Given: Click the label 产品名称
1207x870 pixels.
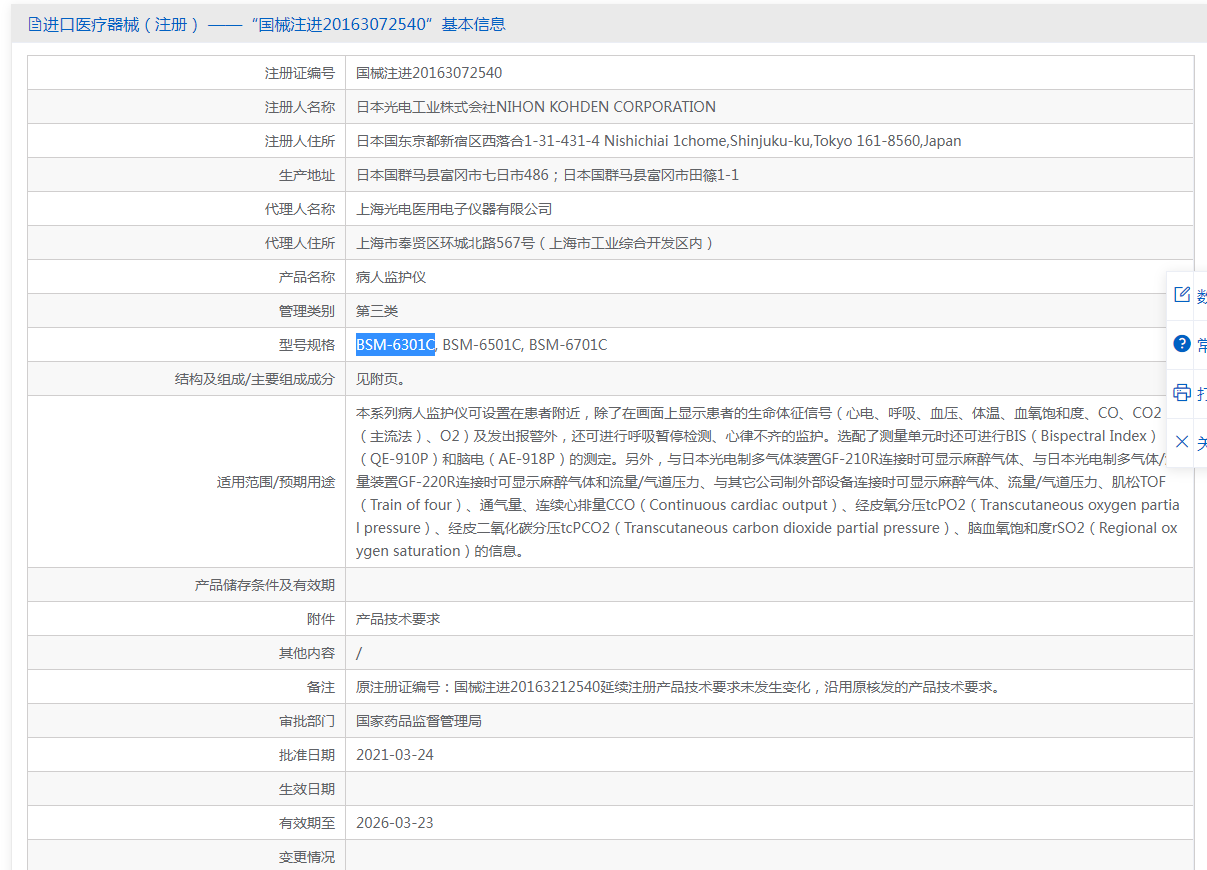Looking at the screenshot, I should pos(307,277).
